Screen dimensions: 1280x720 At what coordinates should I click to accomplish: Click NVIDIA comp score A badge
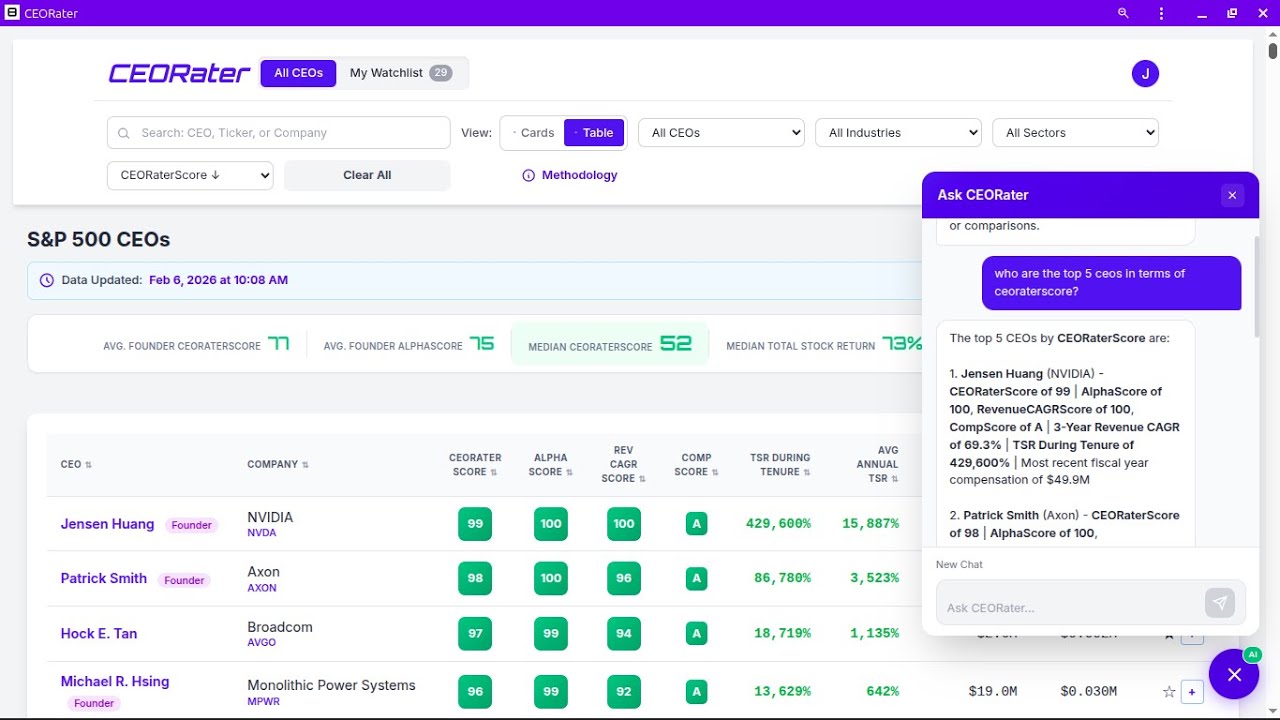tap(697, 524)
